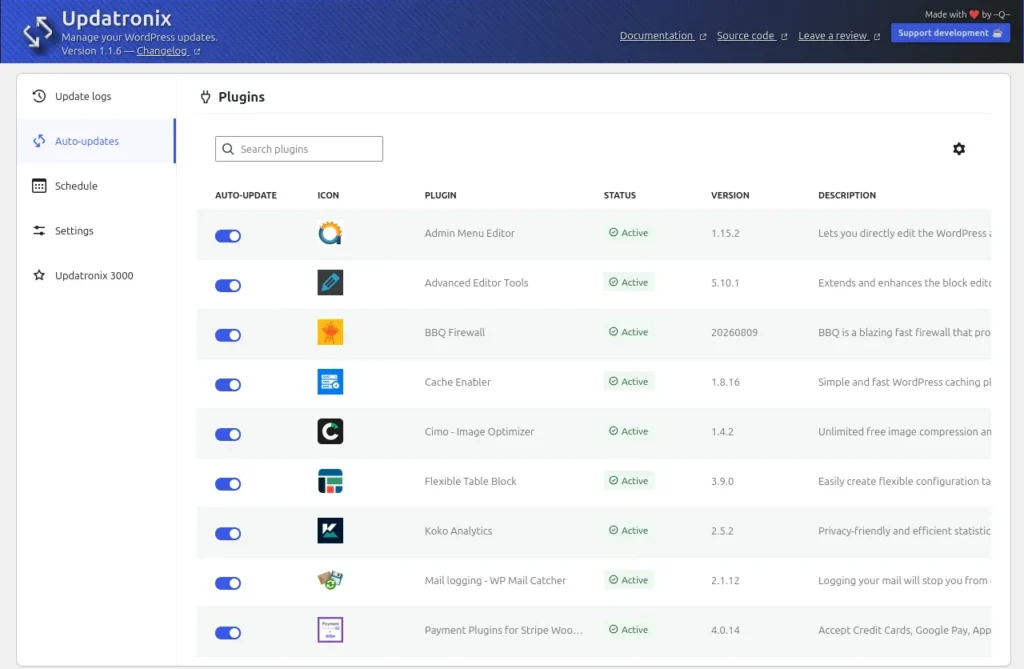Click version 20260809 of BBQ Firewall
This screenshot has width=1024, height=669.
tap(734, 333)
